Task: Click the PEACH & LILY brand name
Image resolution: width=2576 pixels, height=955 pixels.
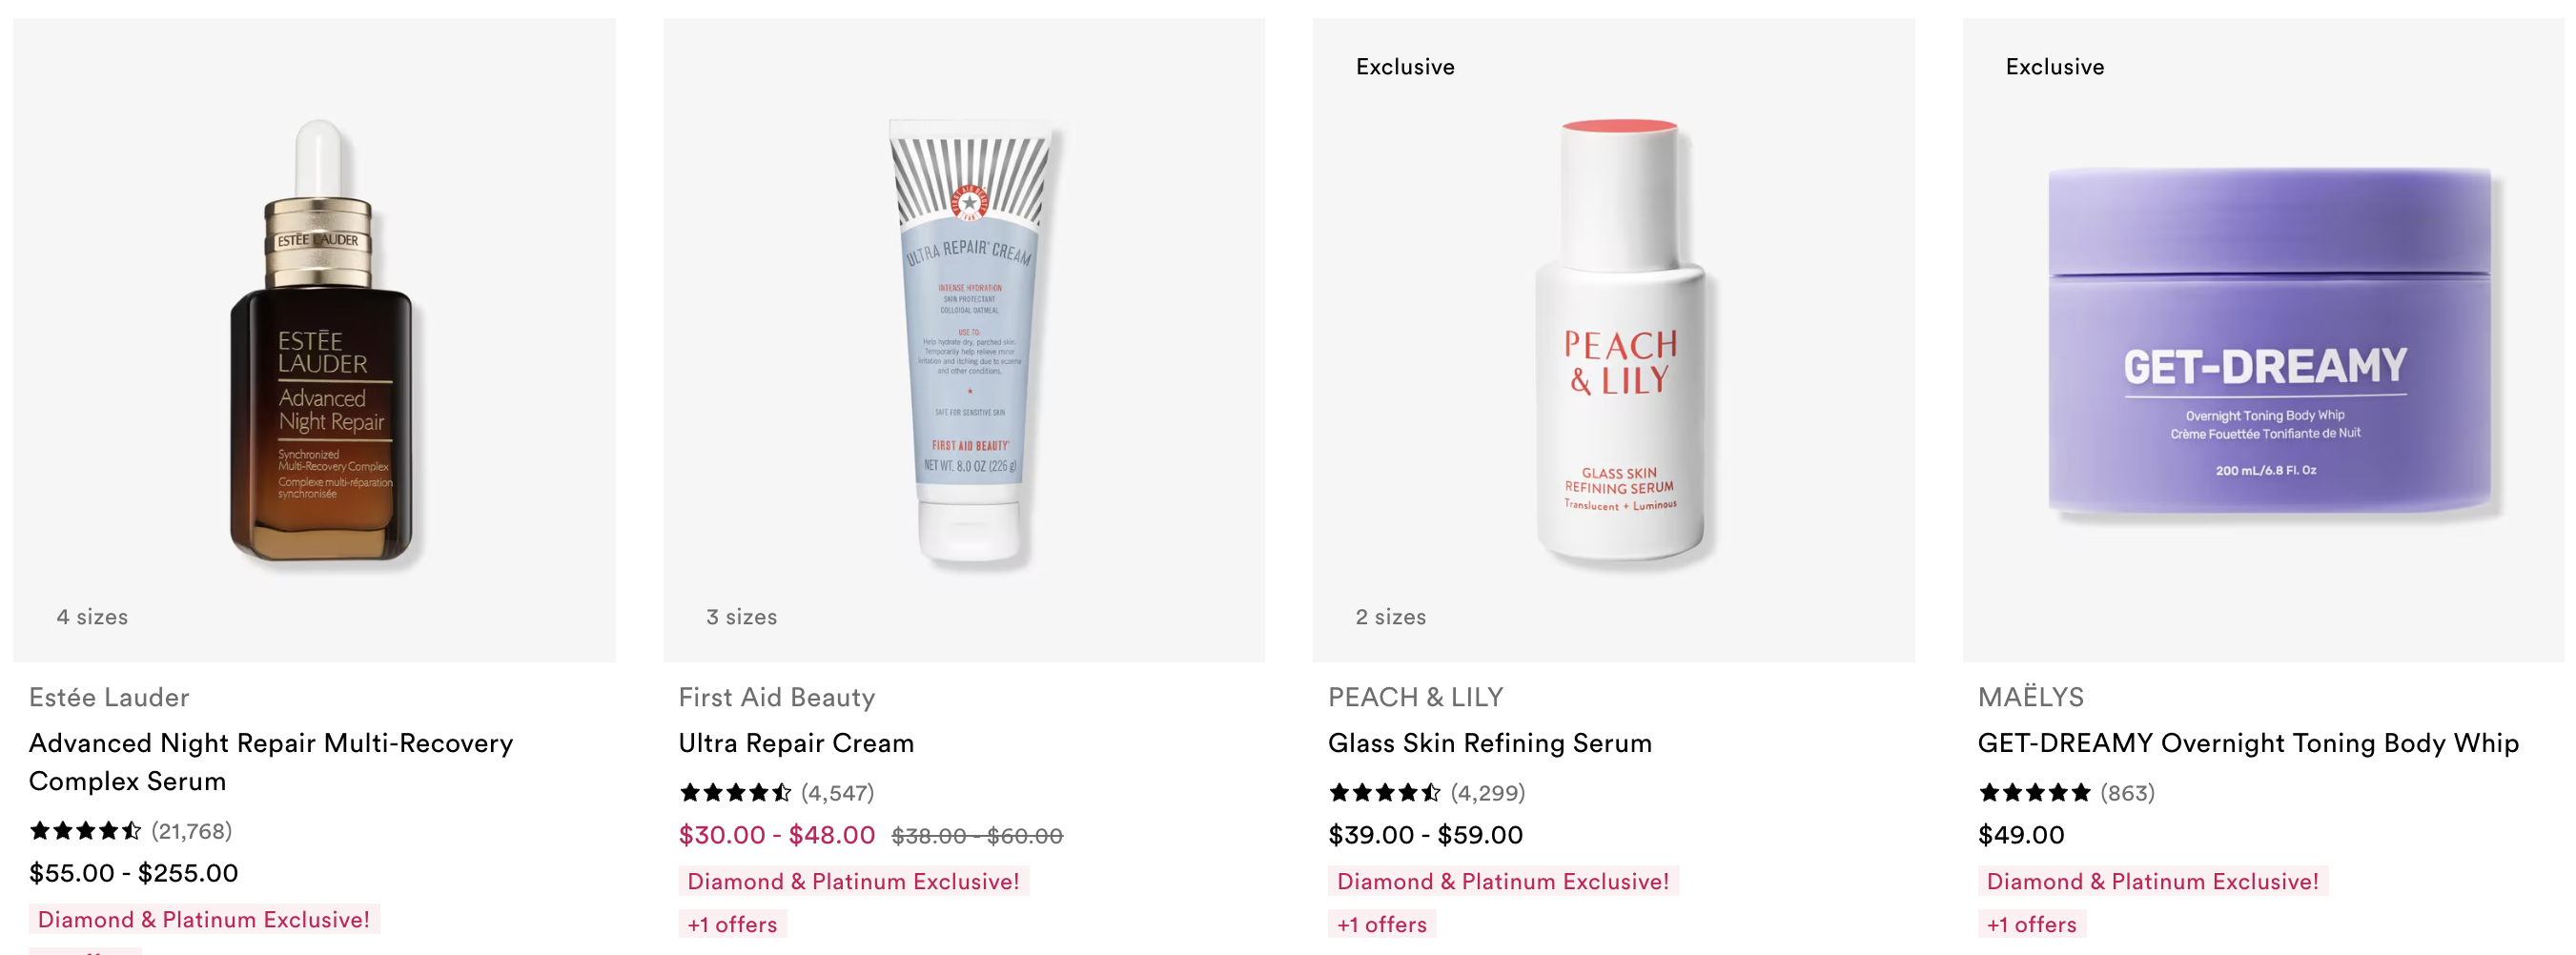Action: click(1416, 697)
